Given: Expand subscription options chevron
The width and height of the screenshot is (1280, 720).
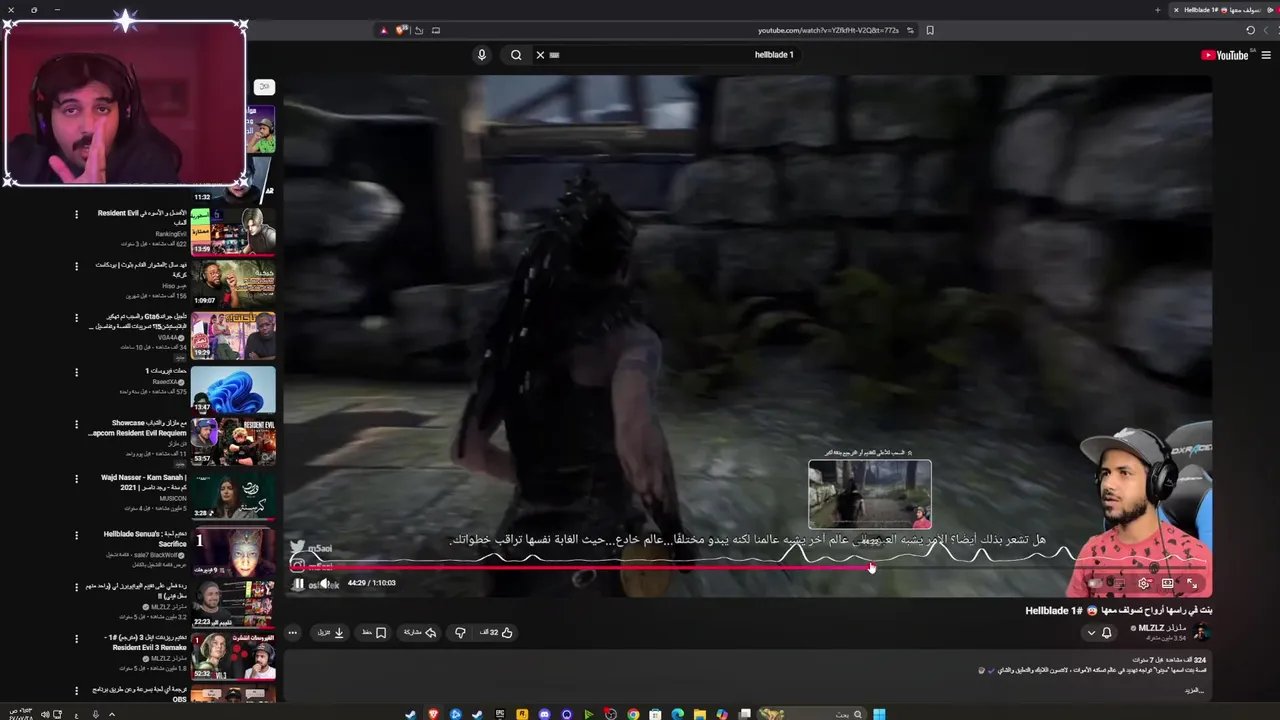Looking at the screenshot, I should pyautogui.click(x=1091, y=632).
